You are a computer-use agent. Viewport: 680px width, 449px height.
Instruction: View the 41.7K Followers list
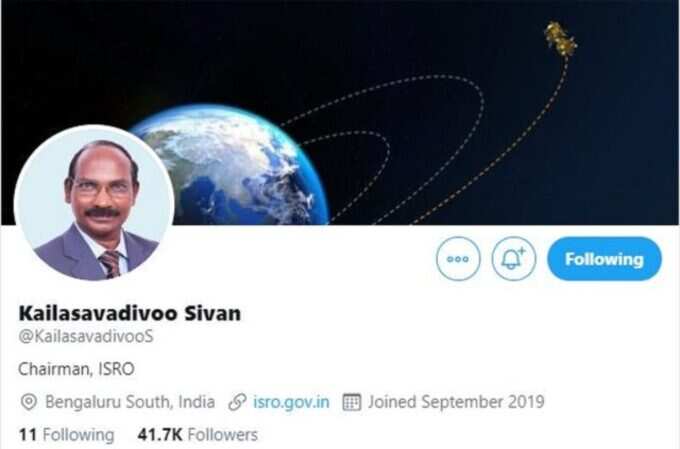click(197, 435)
